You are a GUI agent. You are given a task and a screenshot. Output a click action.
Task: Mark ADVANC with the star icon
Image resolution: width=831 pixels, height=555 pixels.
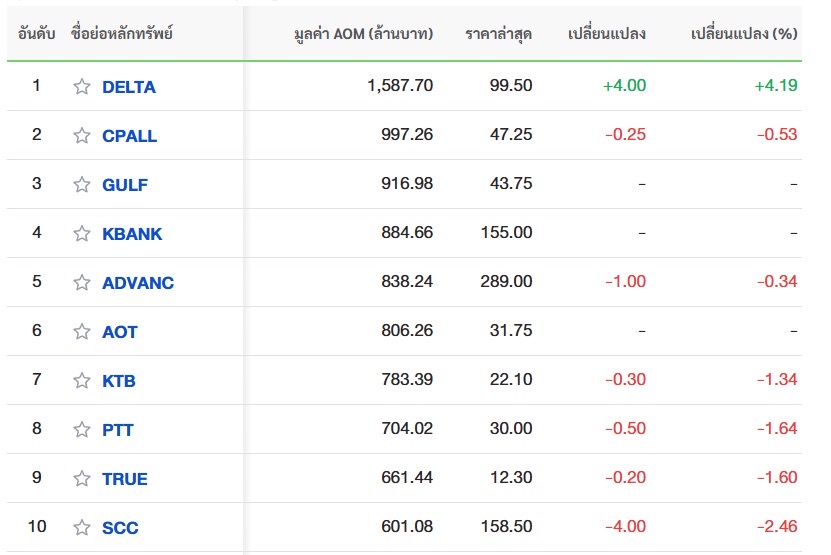(x=82, y=283)
